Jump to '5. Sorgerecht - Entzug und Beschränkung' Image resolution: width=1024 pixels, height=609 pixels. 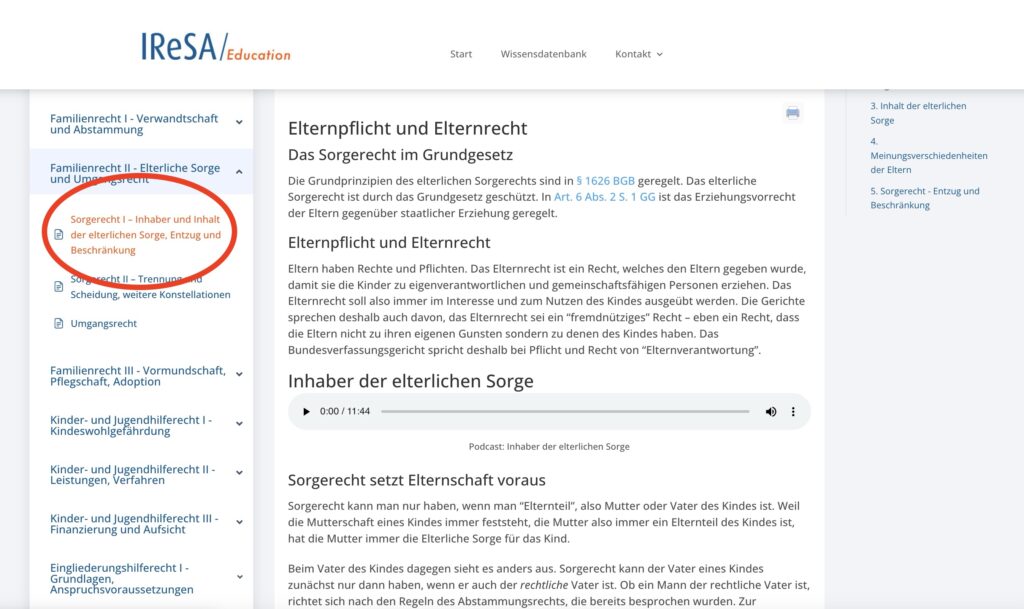924,198
